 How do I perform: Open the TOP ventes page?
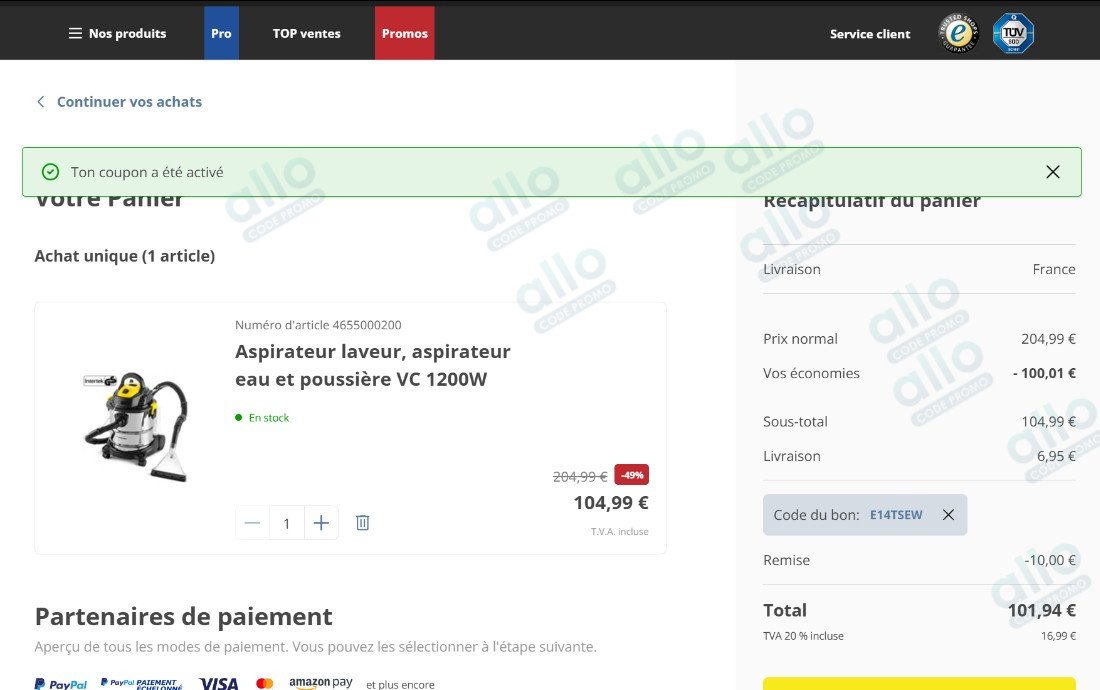pos(307,33)
